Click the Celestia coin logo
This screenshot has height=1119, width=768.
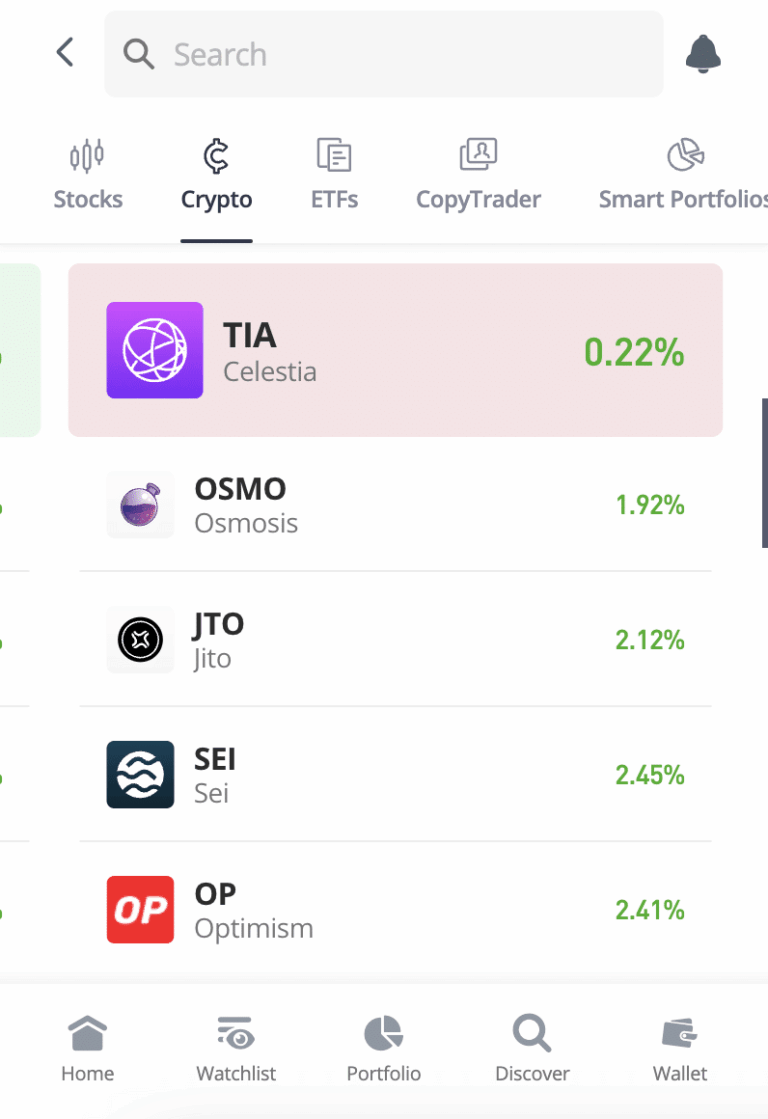coord(155,350)
